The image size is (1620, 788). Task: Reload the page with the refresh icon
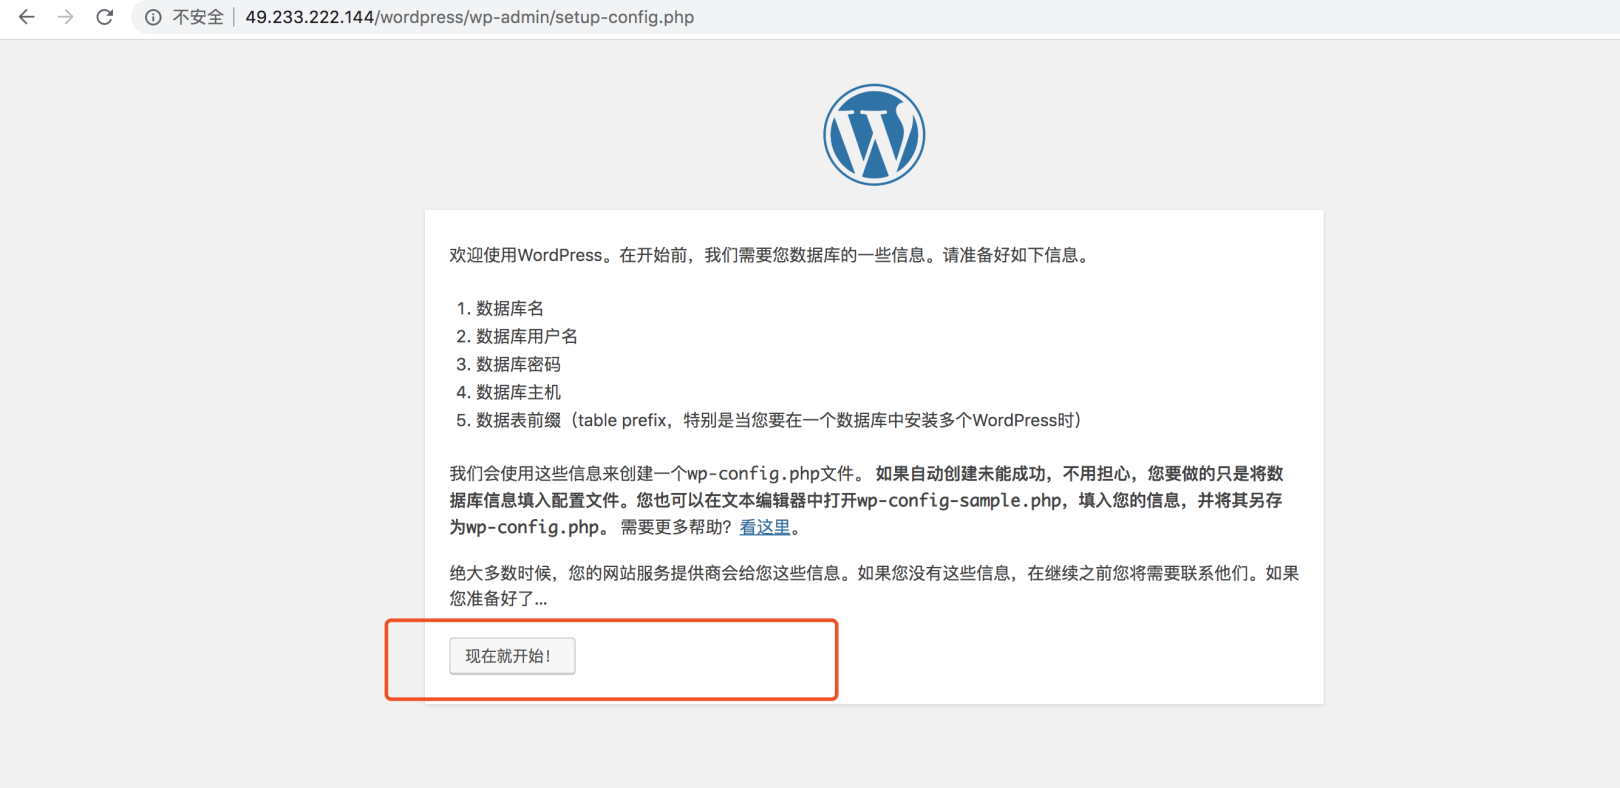click(x=105, y=17)
